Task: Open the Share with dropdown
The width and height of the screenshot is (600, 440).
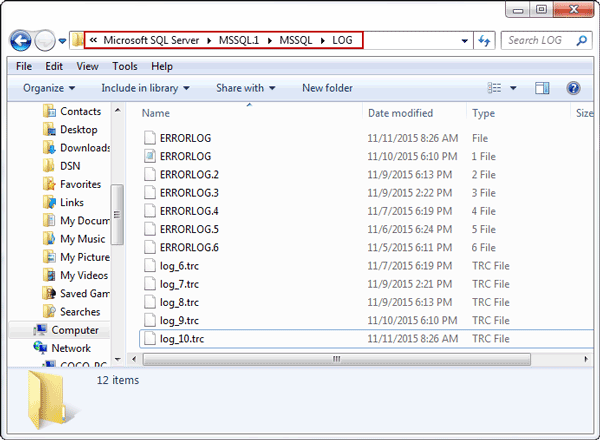Action: 246,88
